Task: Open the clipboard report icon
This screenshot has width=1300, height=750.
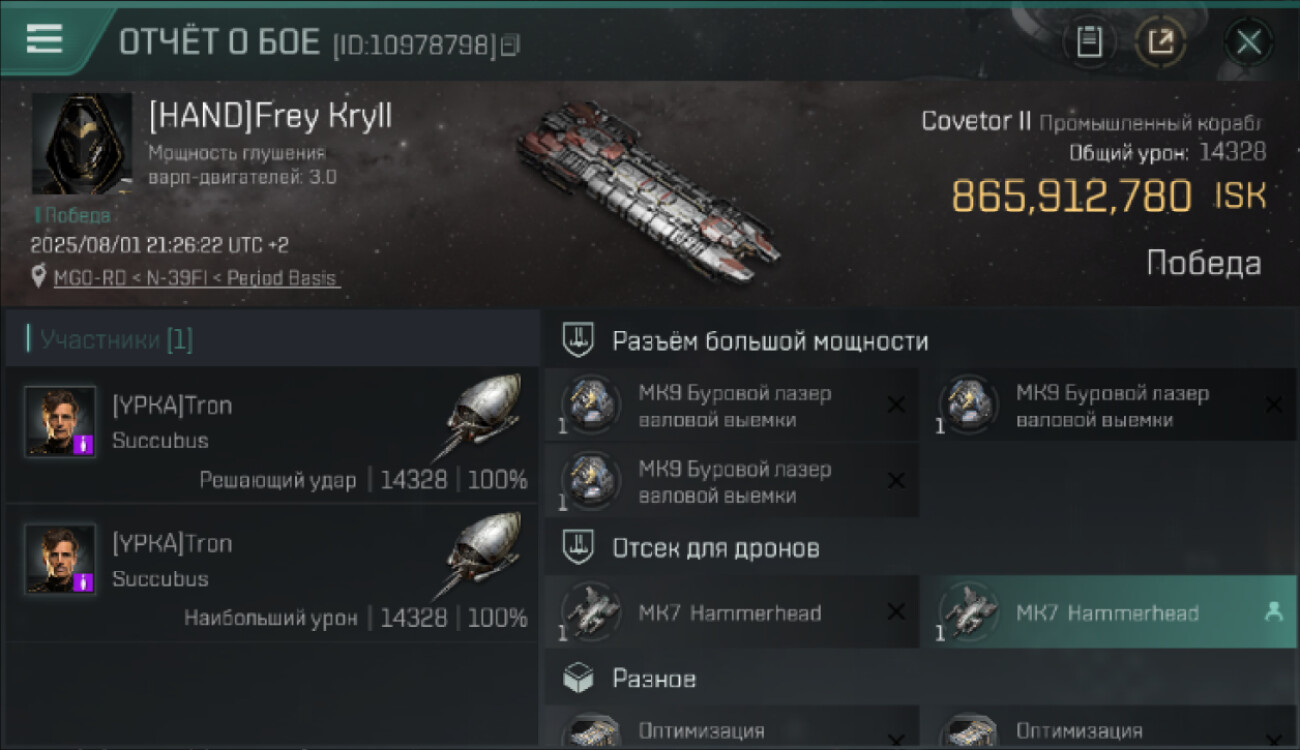Action: coord(1089,42)
